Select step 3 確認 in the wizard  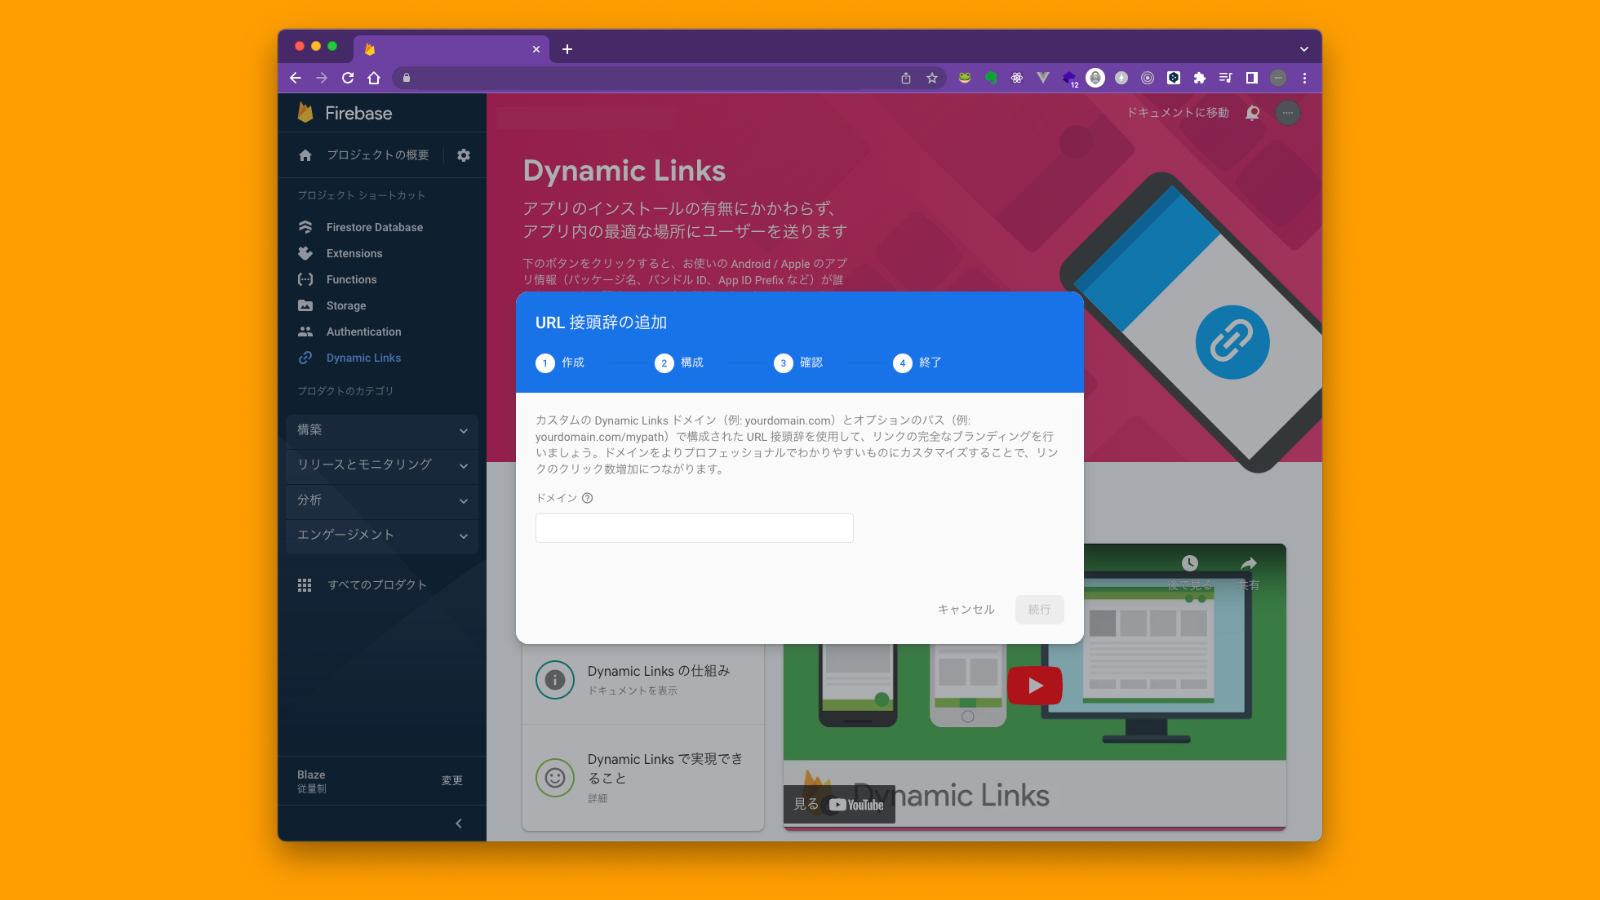coord(798,363)
